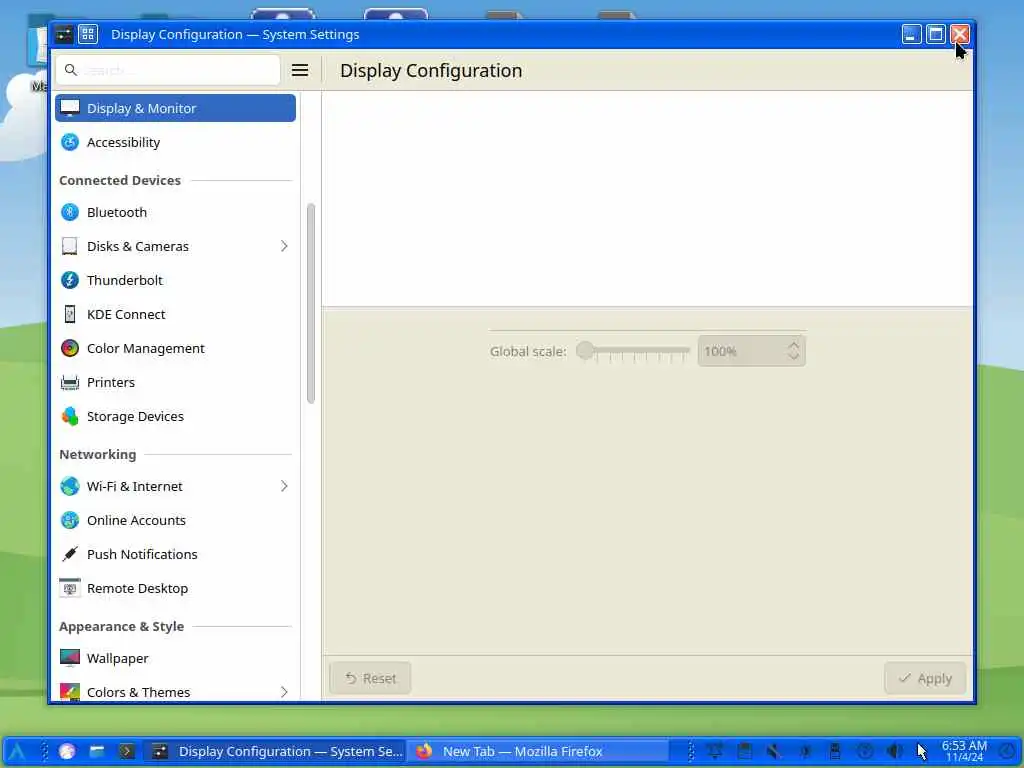1024x768 pixels.
Task: Click the sidebar vertical scrollbar
Action: coord(311,304)
